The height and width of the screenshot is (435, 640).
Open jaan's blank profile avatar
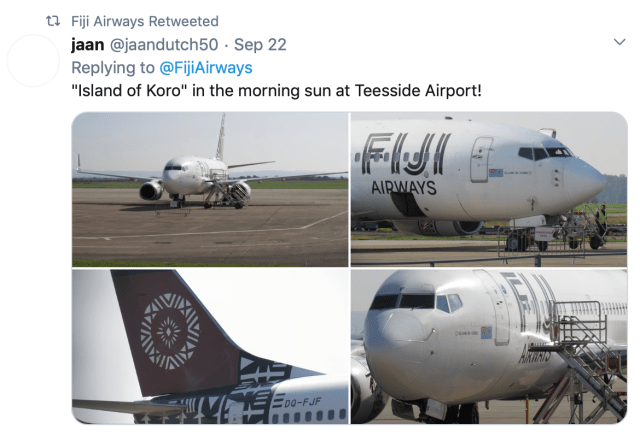33,60
